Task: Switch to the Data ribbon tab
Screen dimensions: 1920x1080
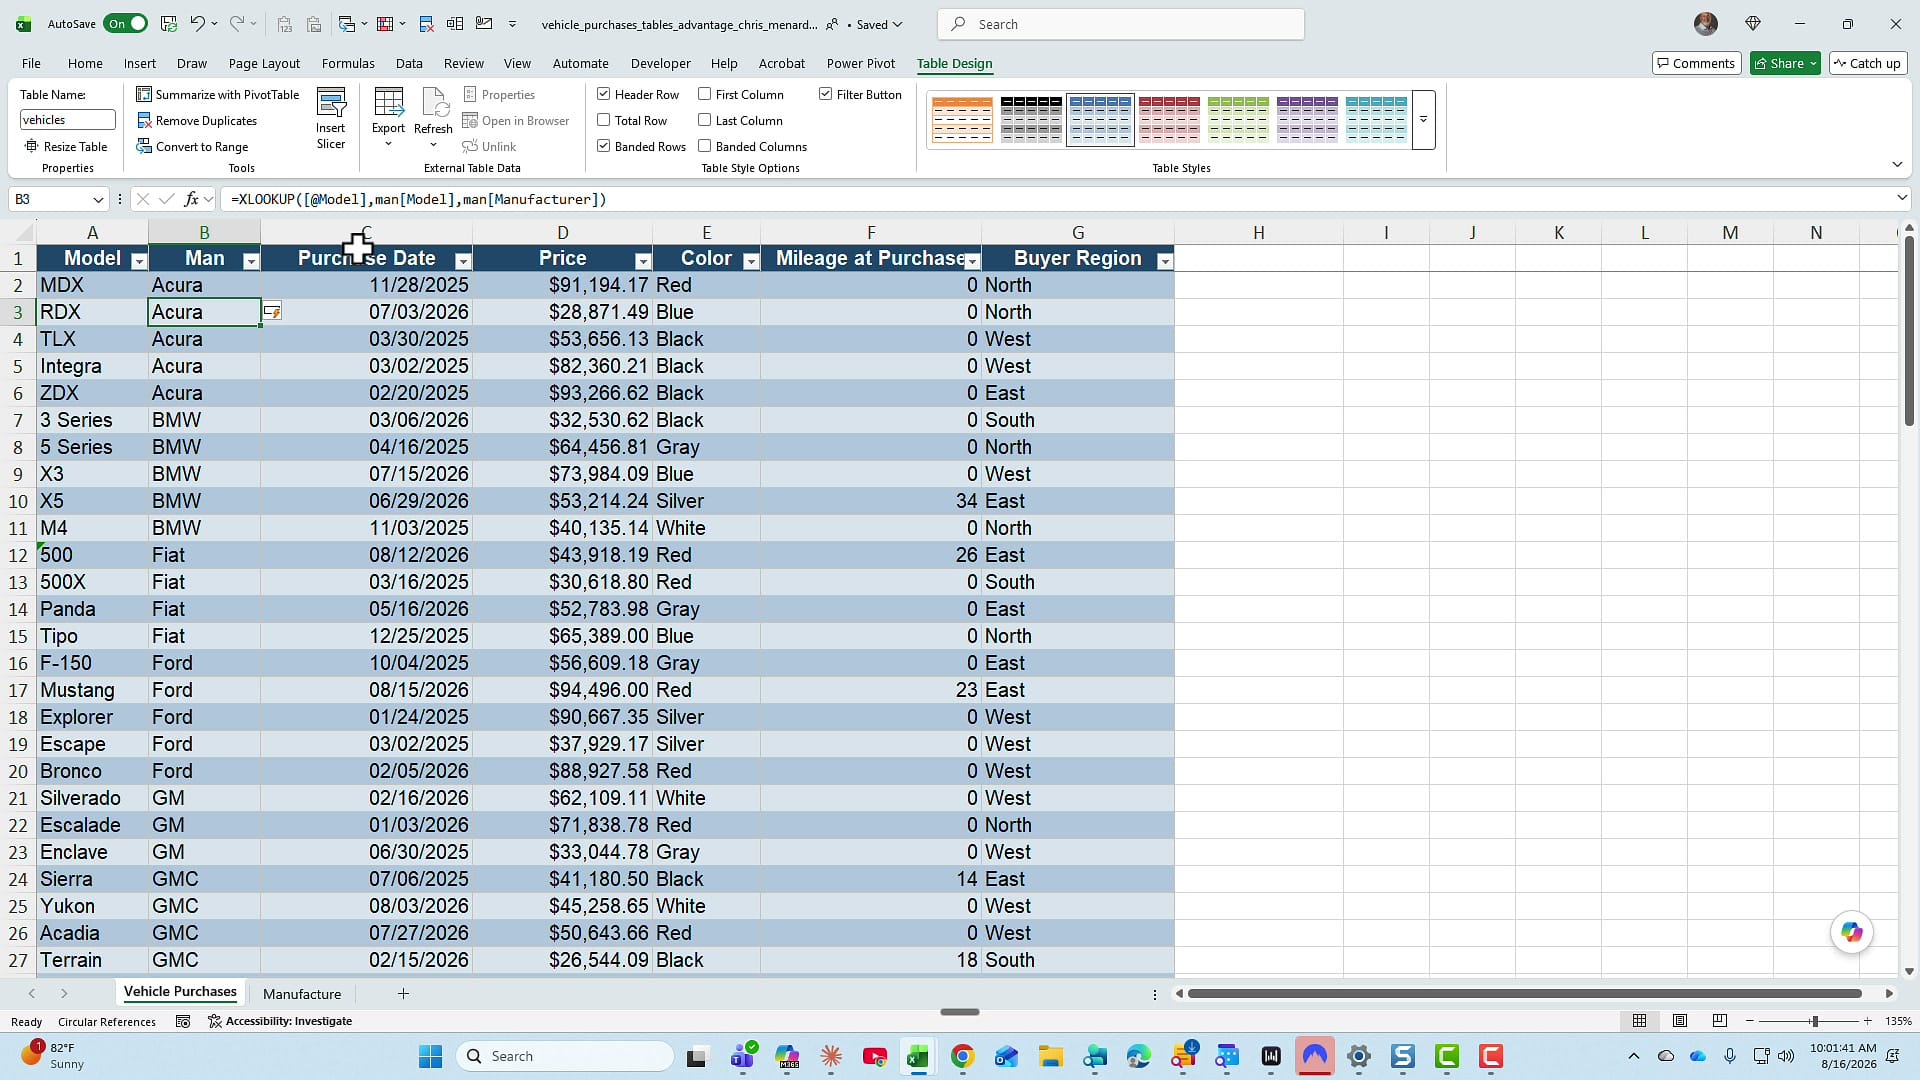Action: click(409, 63)
